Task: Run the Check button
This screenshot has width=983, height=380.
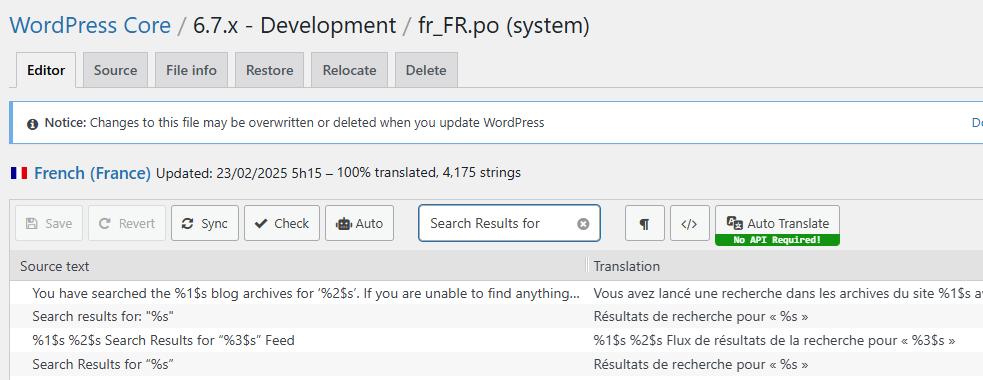Action: pos(282,223)
